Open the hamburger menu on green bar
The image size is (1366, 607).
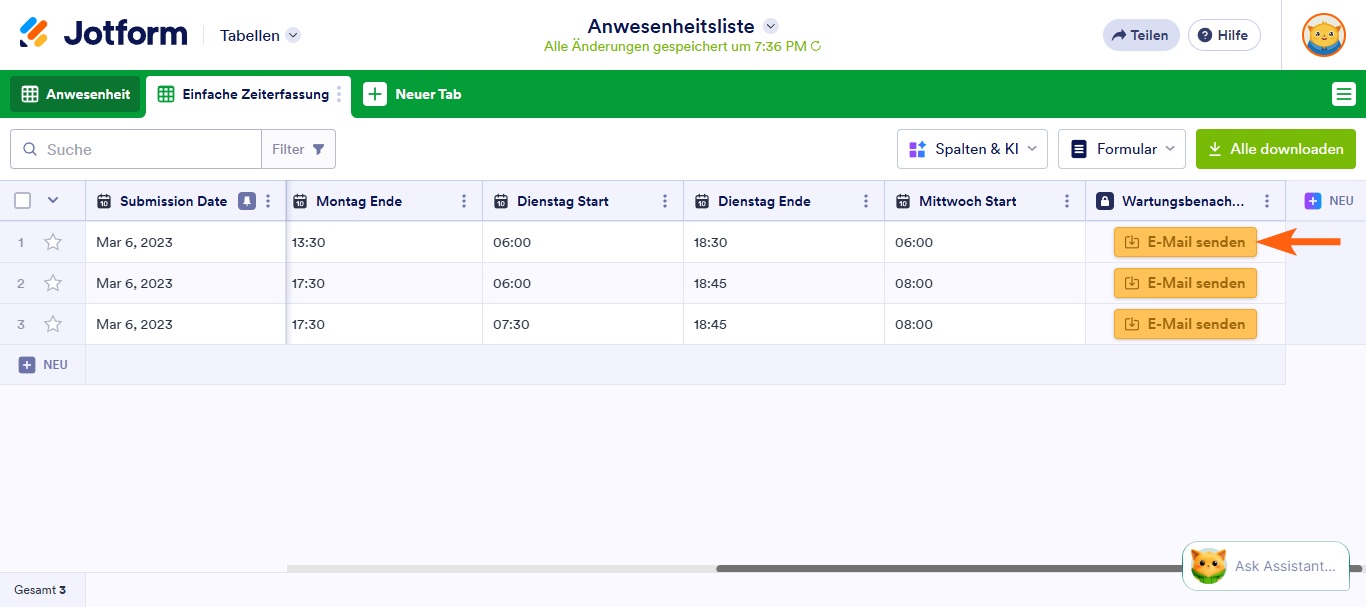(1344, 94)
